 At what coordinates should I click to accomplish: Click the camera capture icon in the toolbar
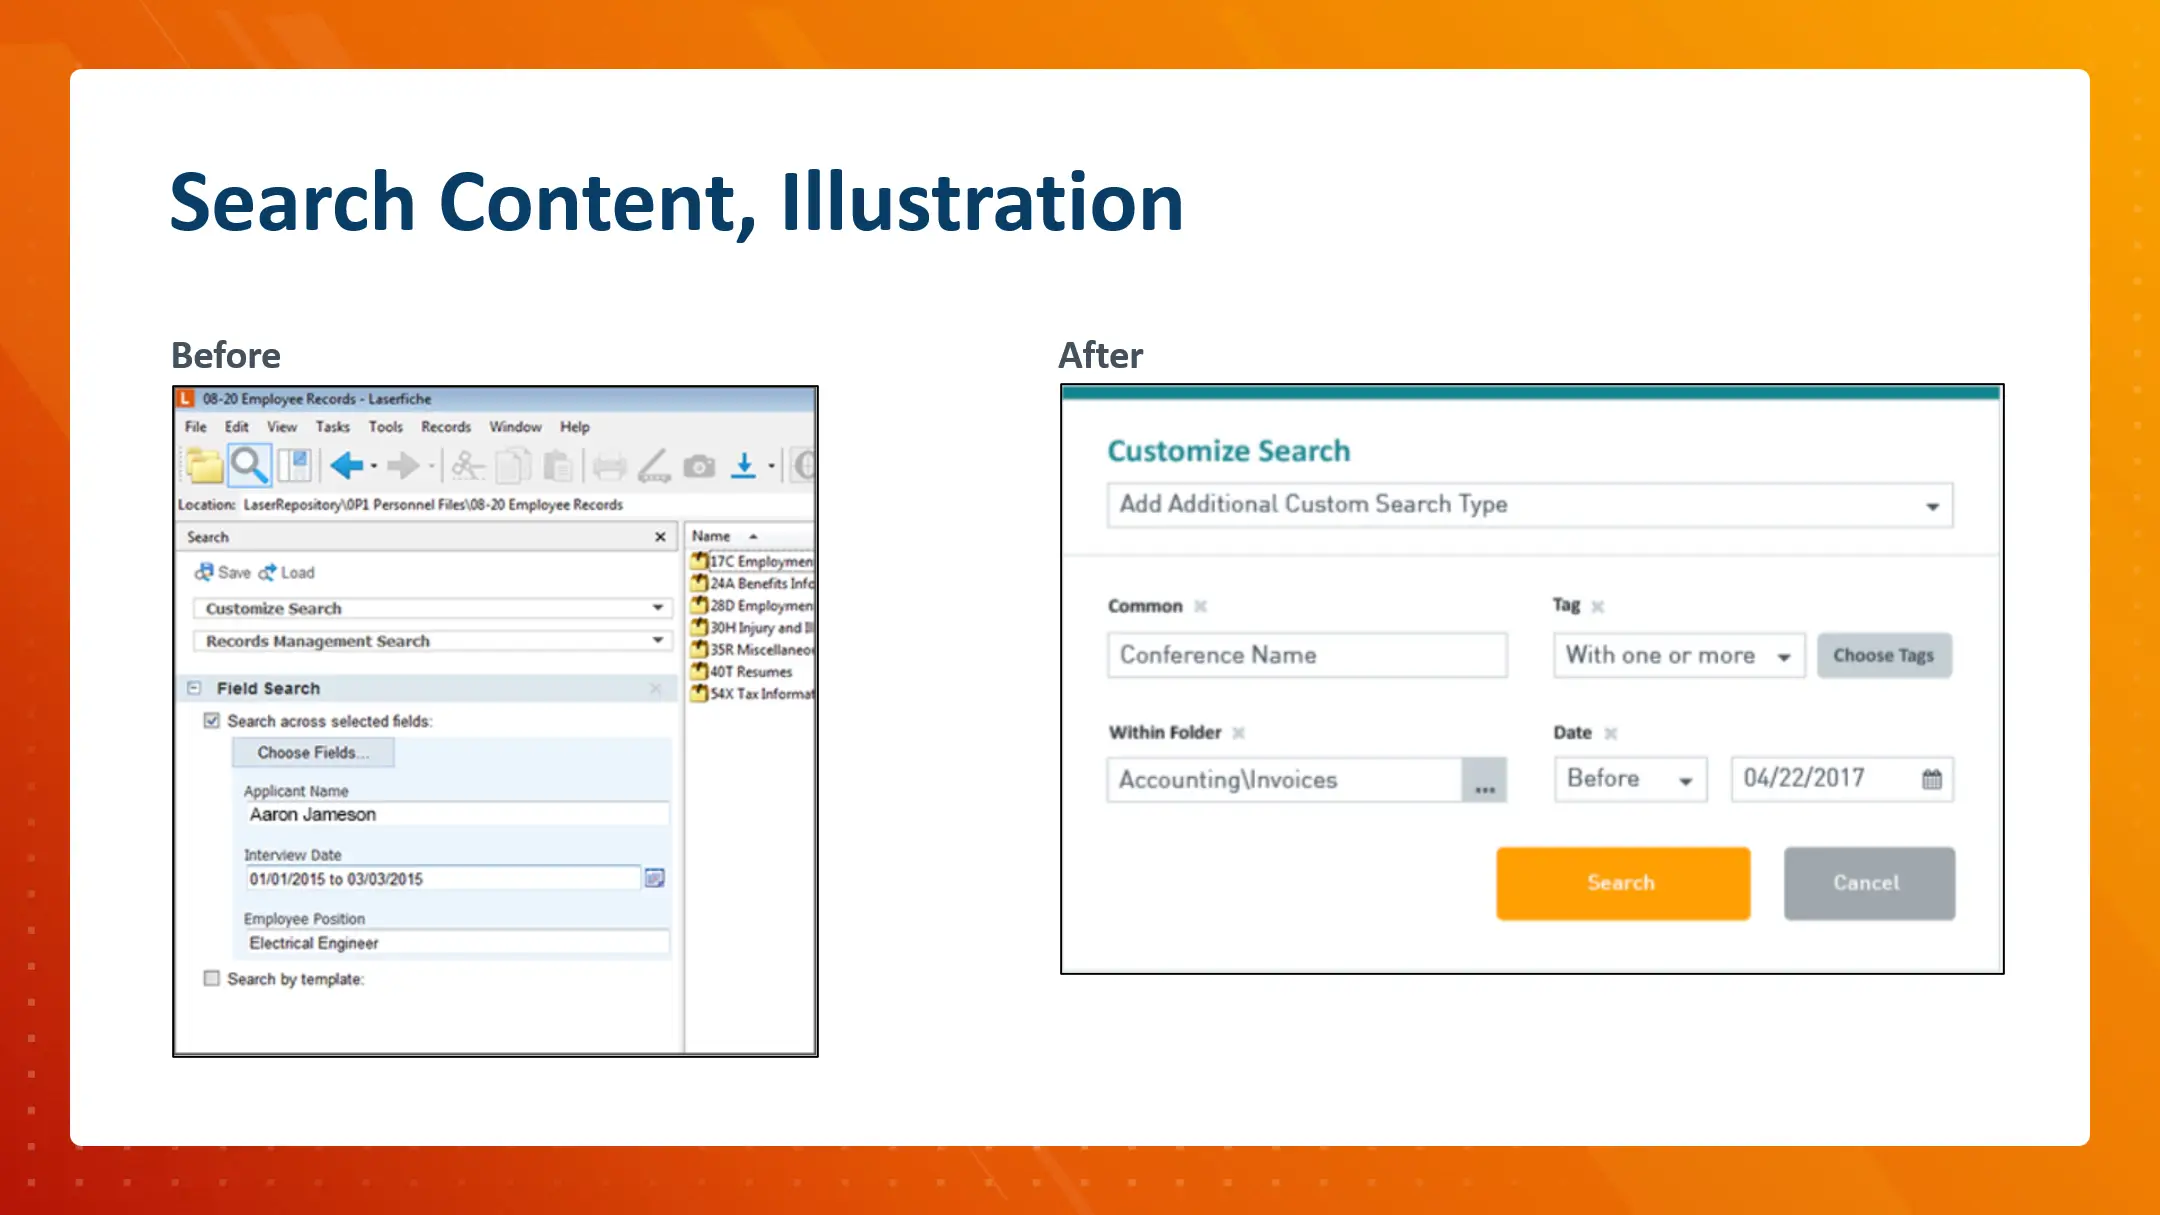[x=698, y=466]
